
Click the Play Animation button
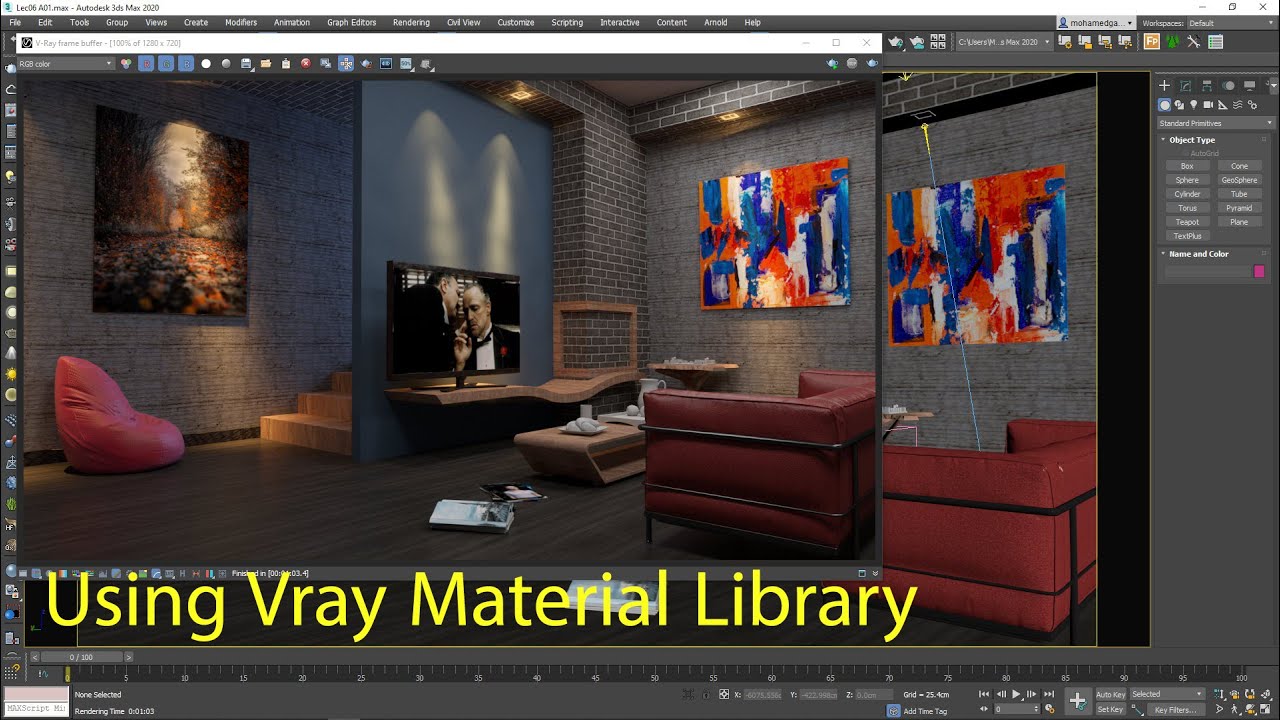point(1017,694)
